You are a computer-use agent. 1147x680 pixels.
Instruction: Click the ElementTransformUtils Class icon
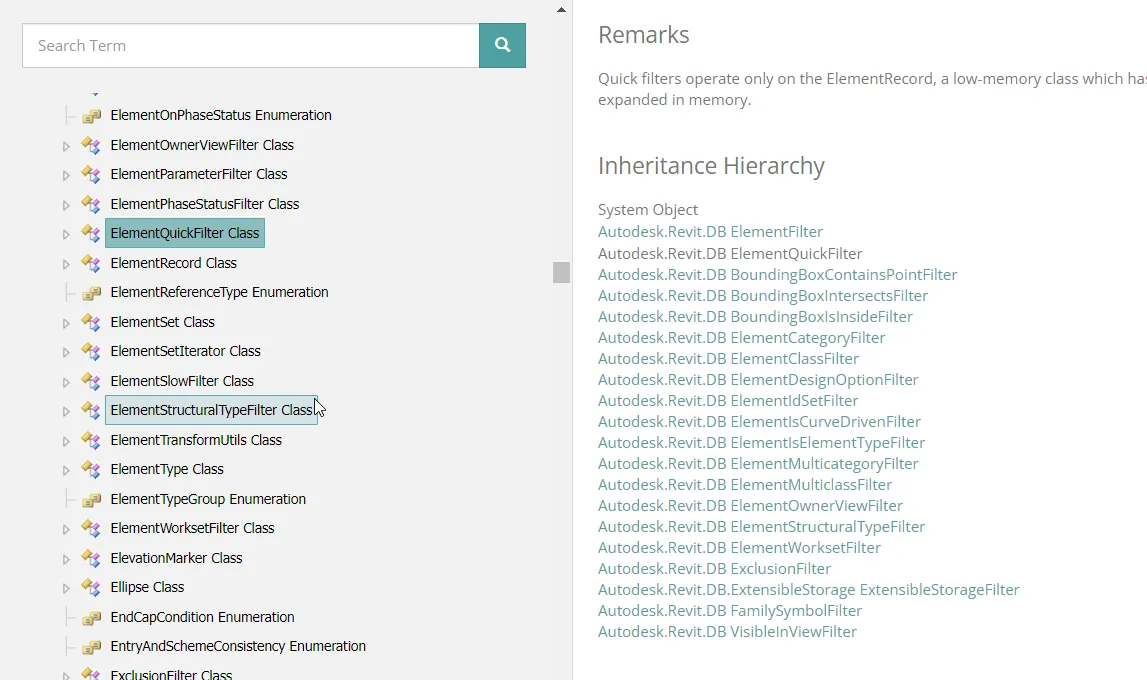pos(91,440)
